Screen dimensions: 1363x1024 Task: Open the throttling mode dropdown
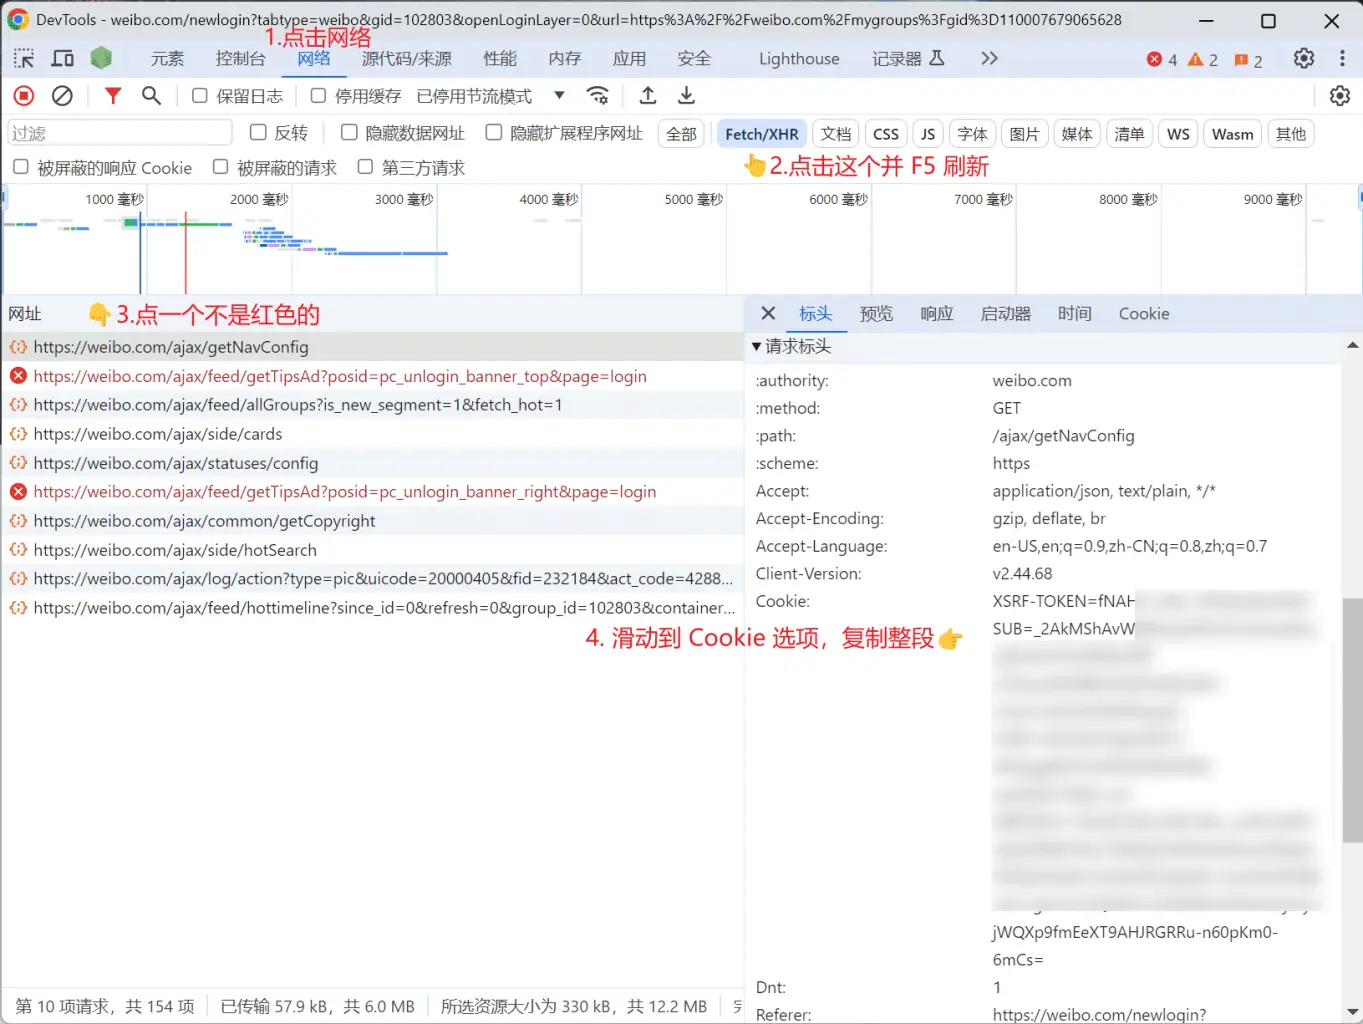[490, 96]
